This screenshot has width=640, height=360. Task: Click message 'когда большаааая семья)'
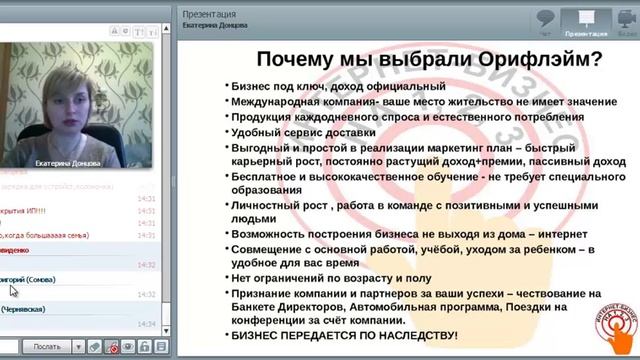click(x=44, y=236)
